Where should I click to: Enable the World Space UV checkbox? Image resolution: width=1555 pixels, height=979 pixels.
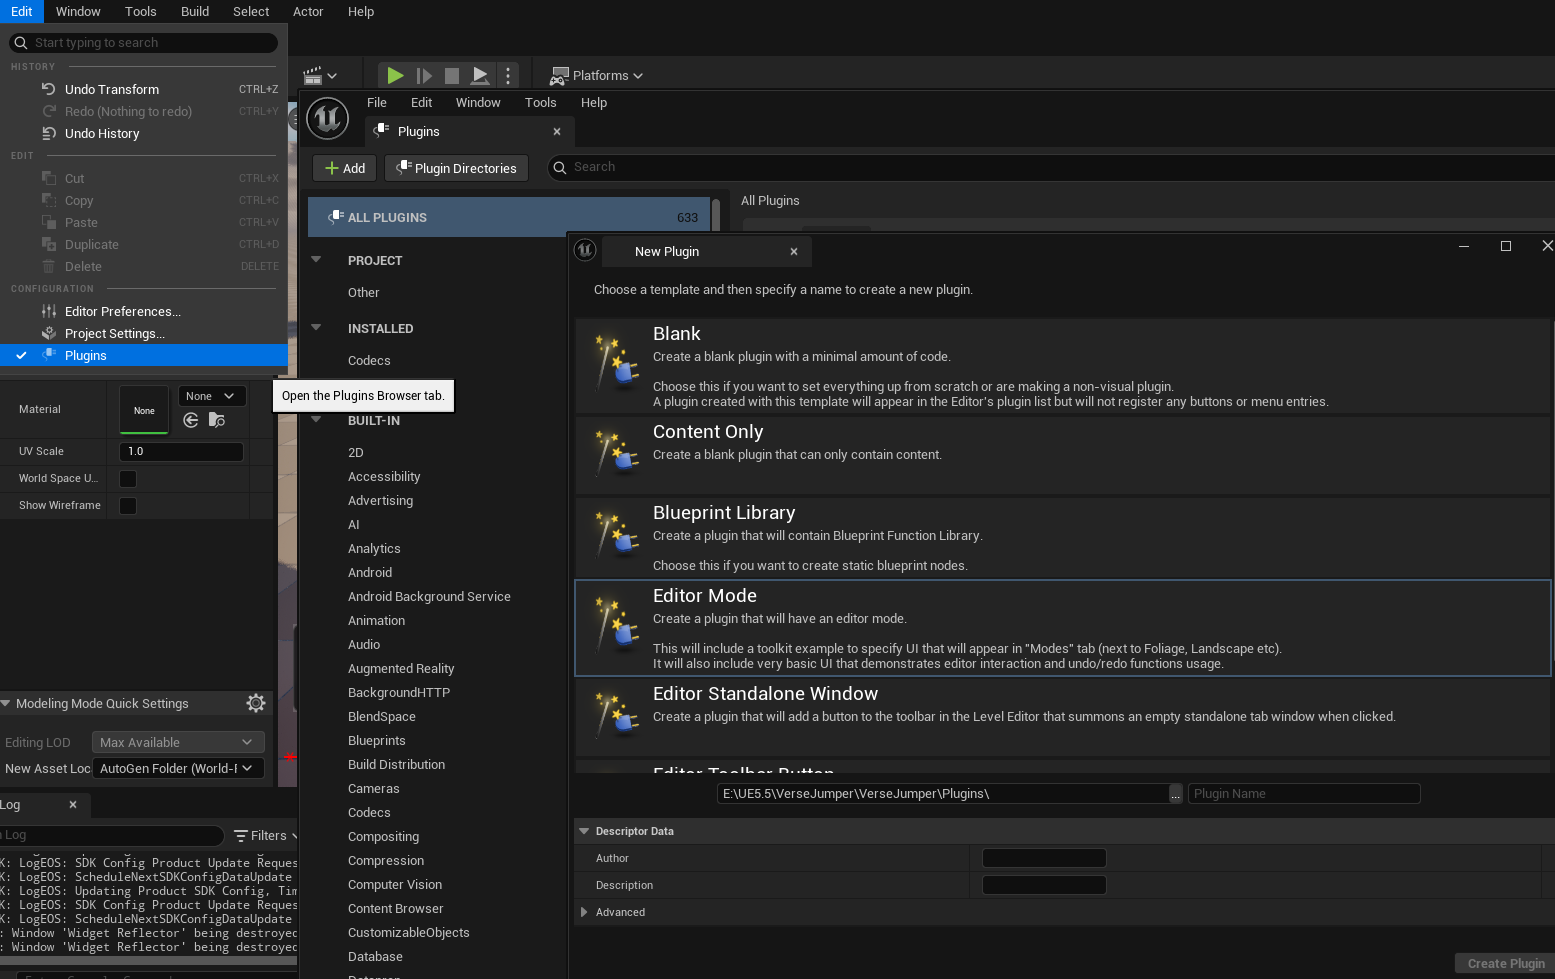pos(128,479)
